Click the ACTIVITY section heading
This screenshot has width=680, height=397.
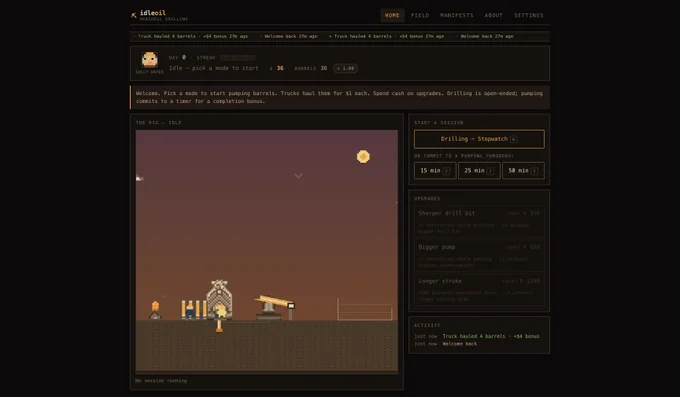[427, 325]
